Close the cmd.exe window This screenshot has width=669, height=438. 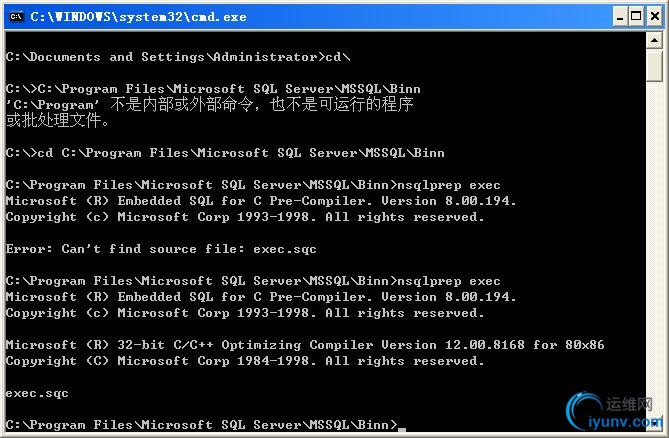(655, 17)
